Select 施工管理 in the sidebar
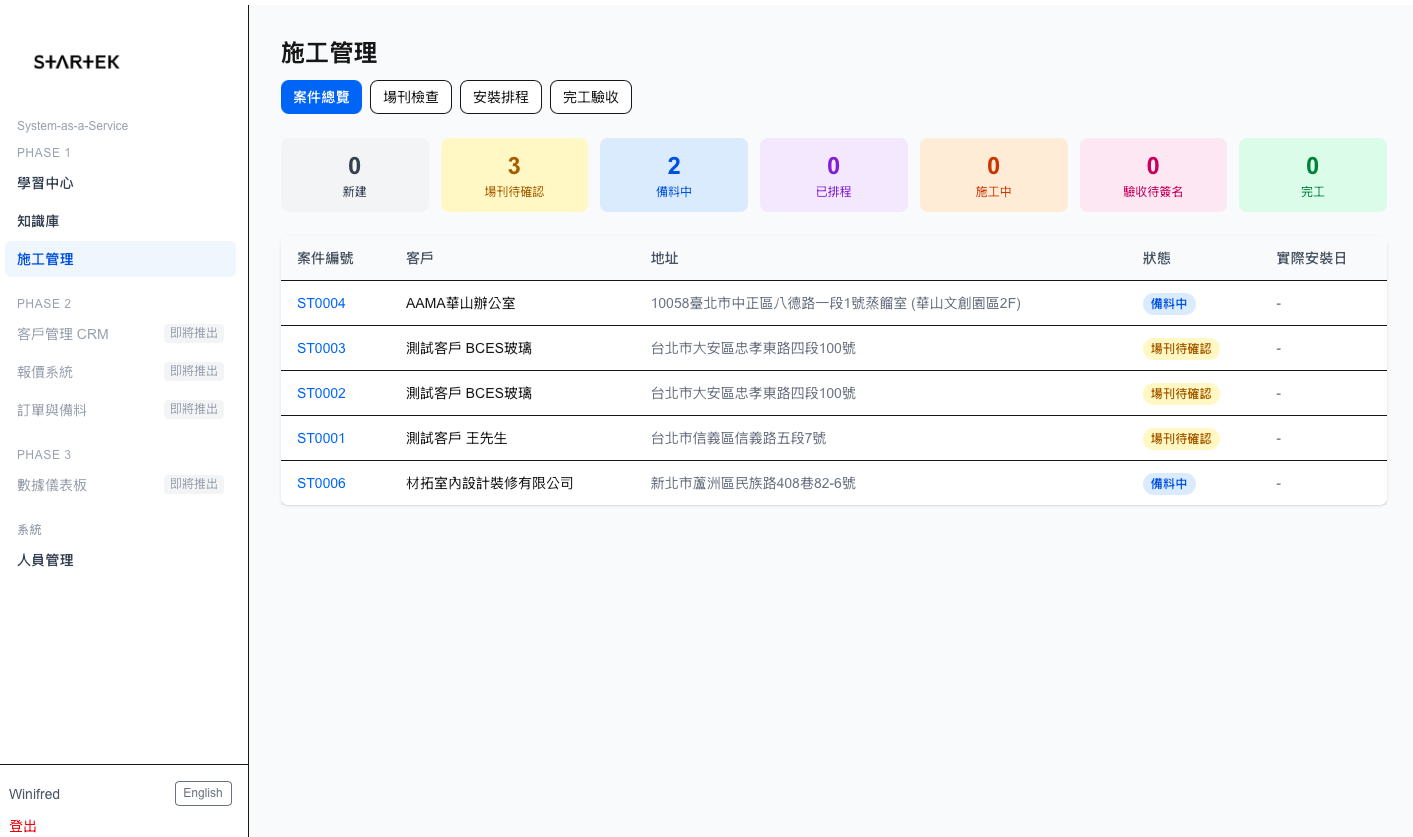 (x=44, y=259)
